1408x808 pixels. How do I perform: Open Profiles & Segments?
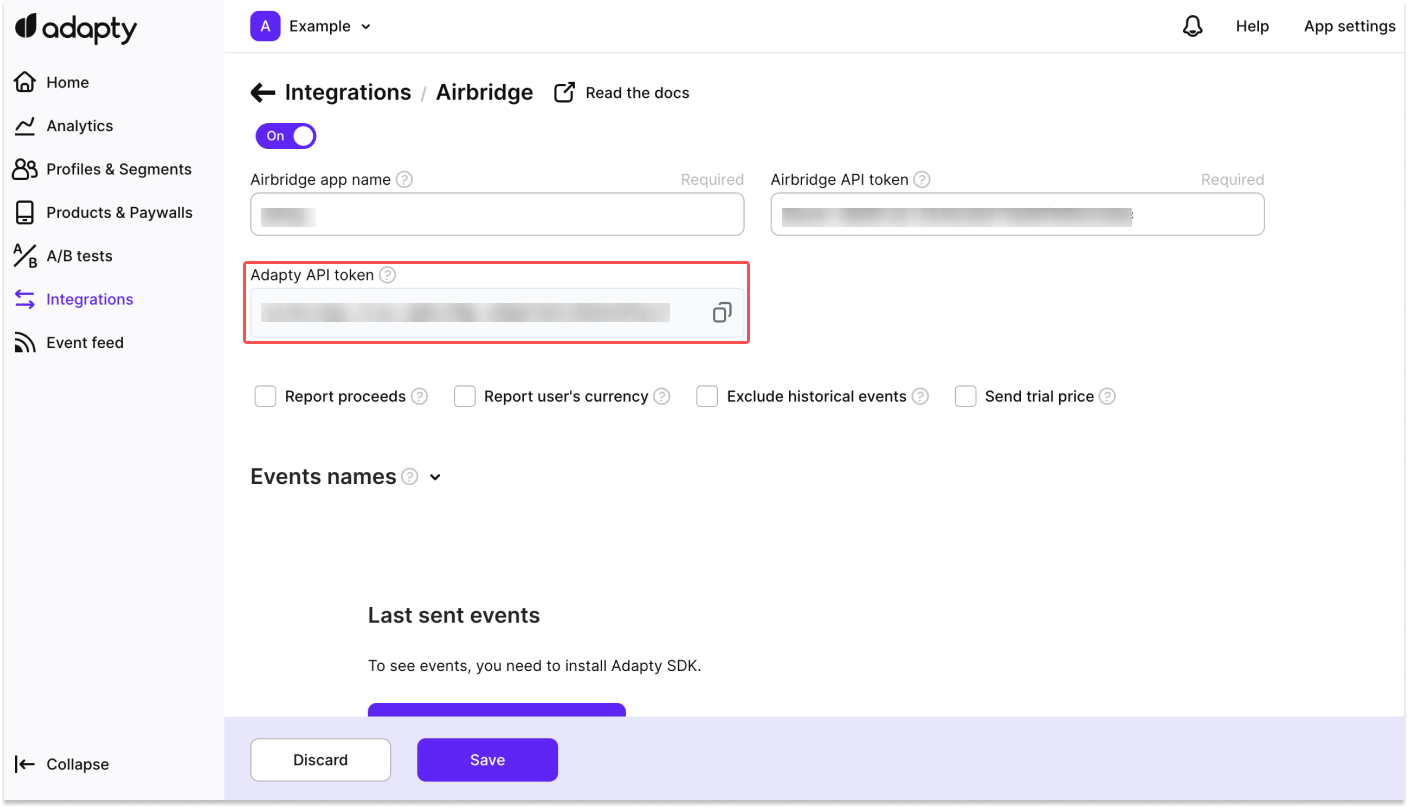[102, 169]
